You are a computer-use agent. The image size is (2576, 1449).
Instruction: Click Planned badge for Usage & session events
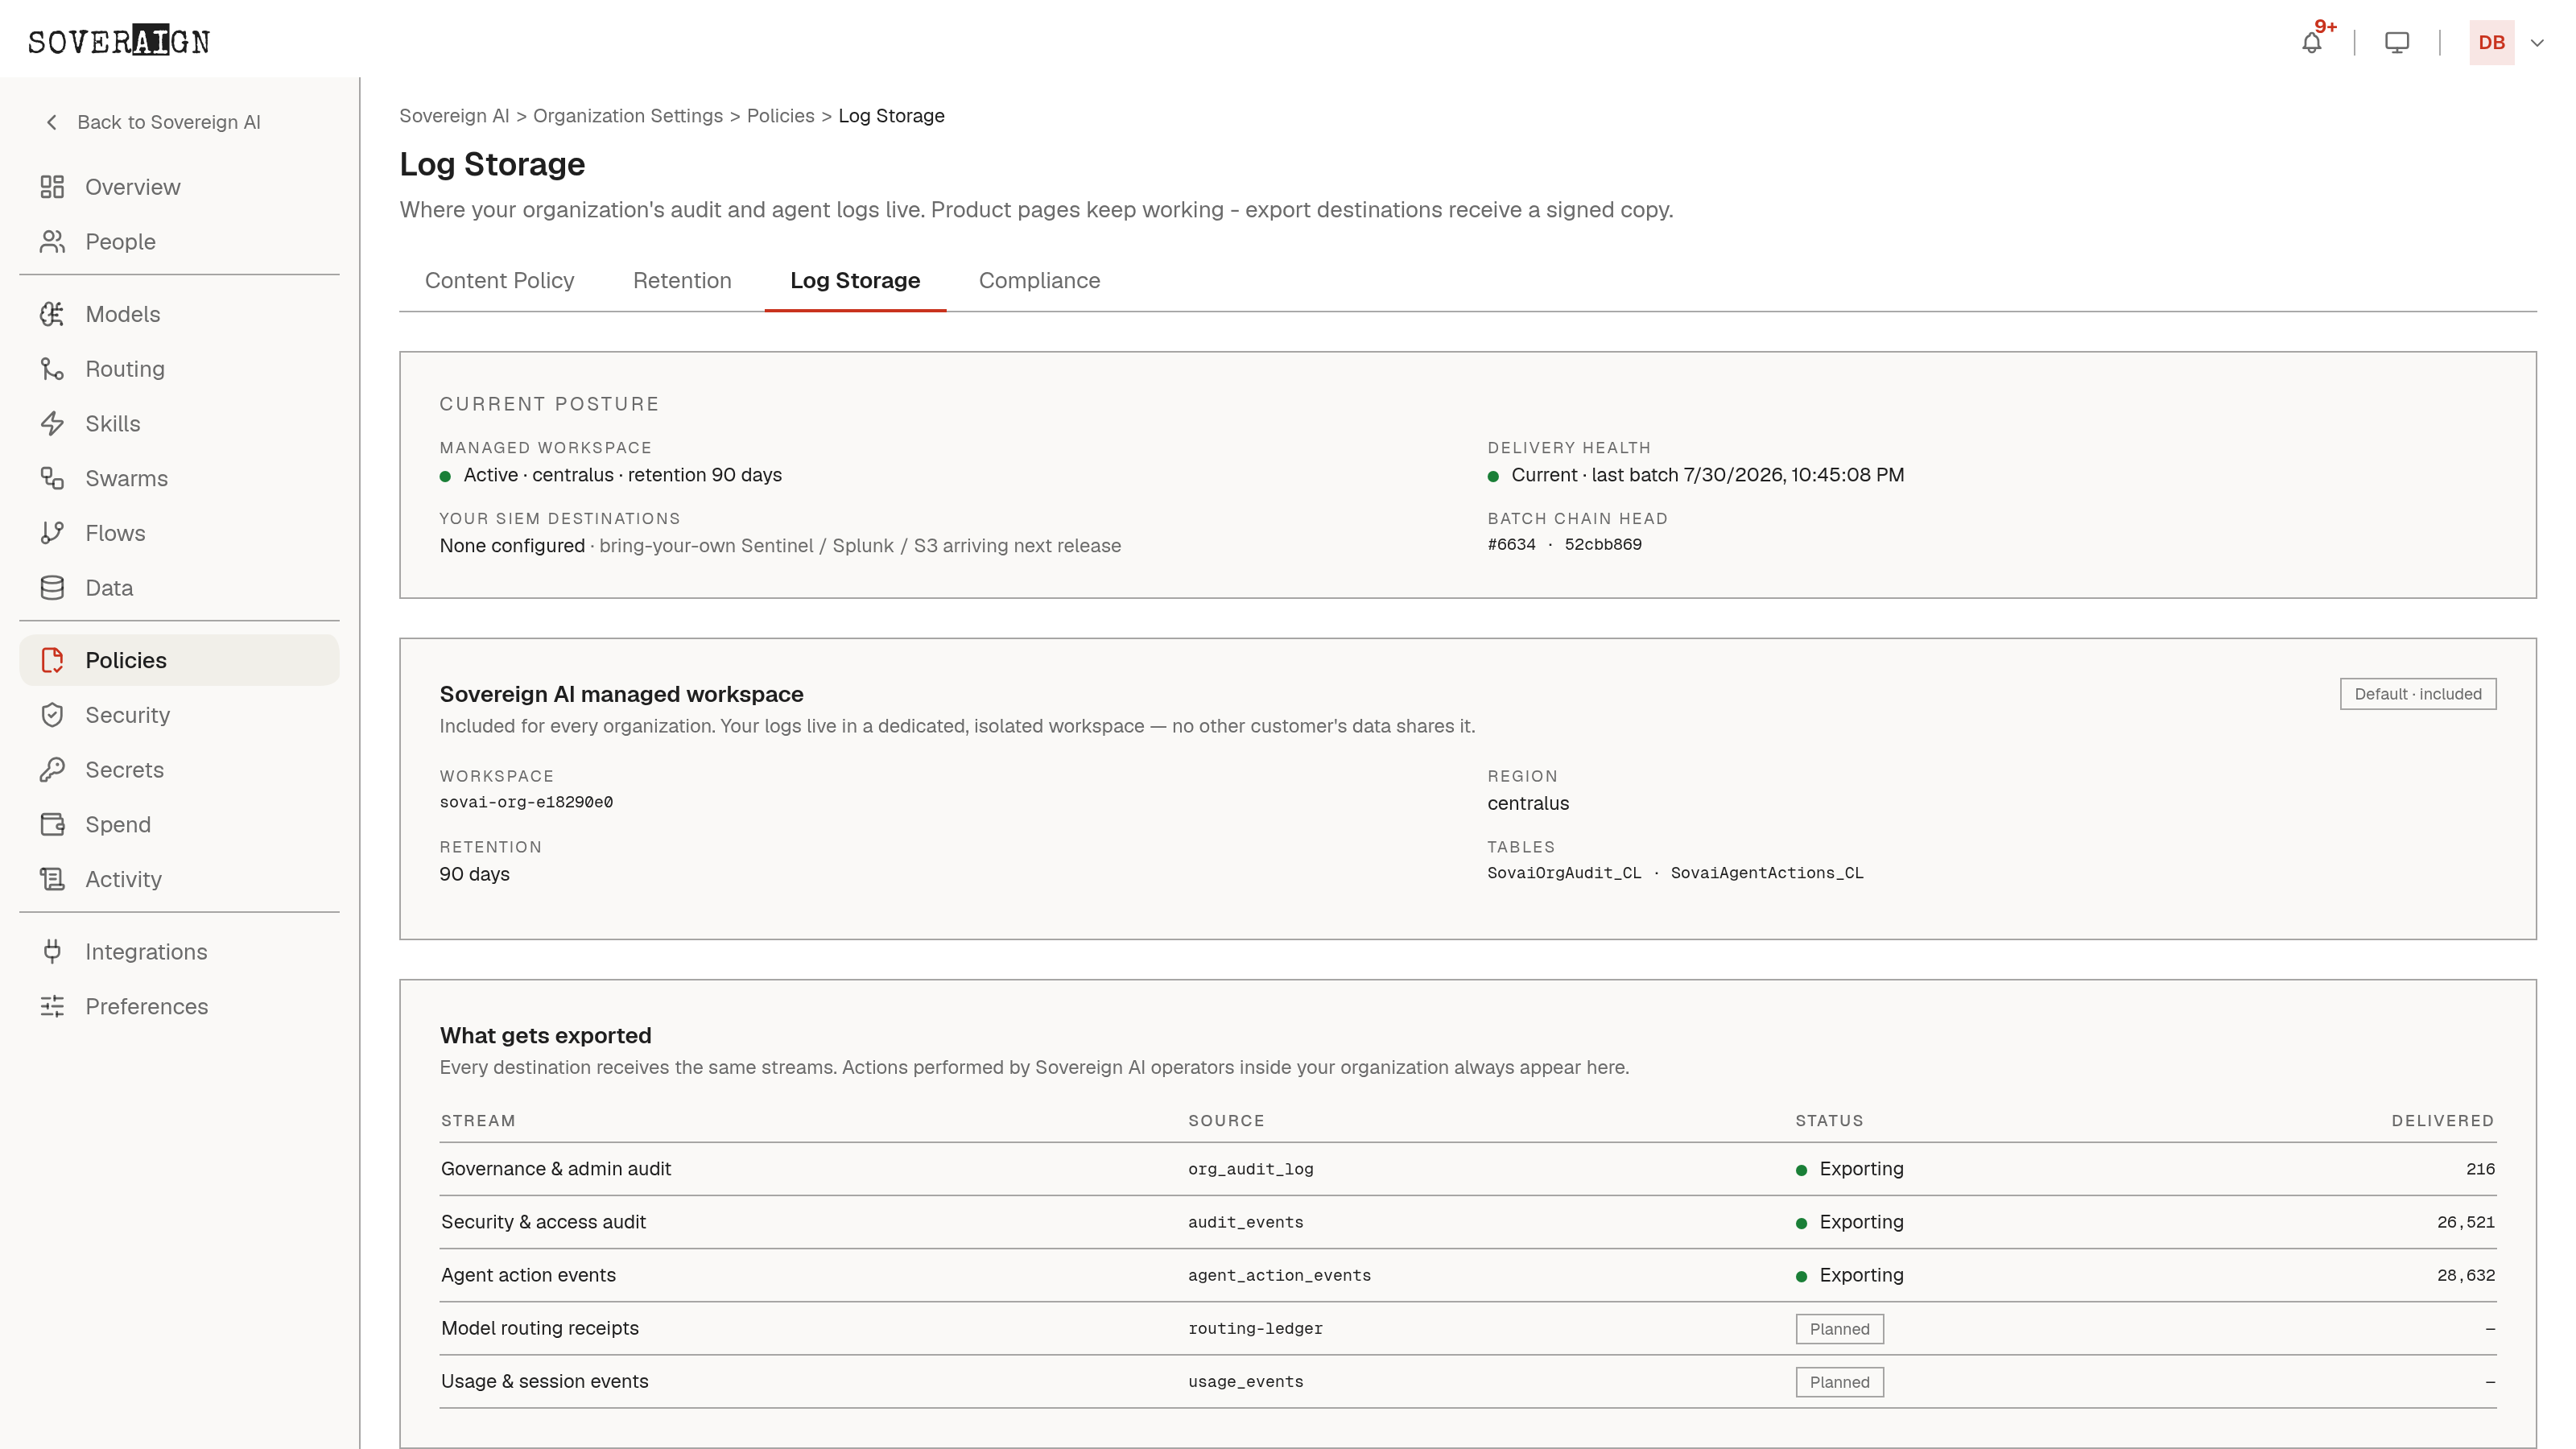tap(1839, 1382)
